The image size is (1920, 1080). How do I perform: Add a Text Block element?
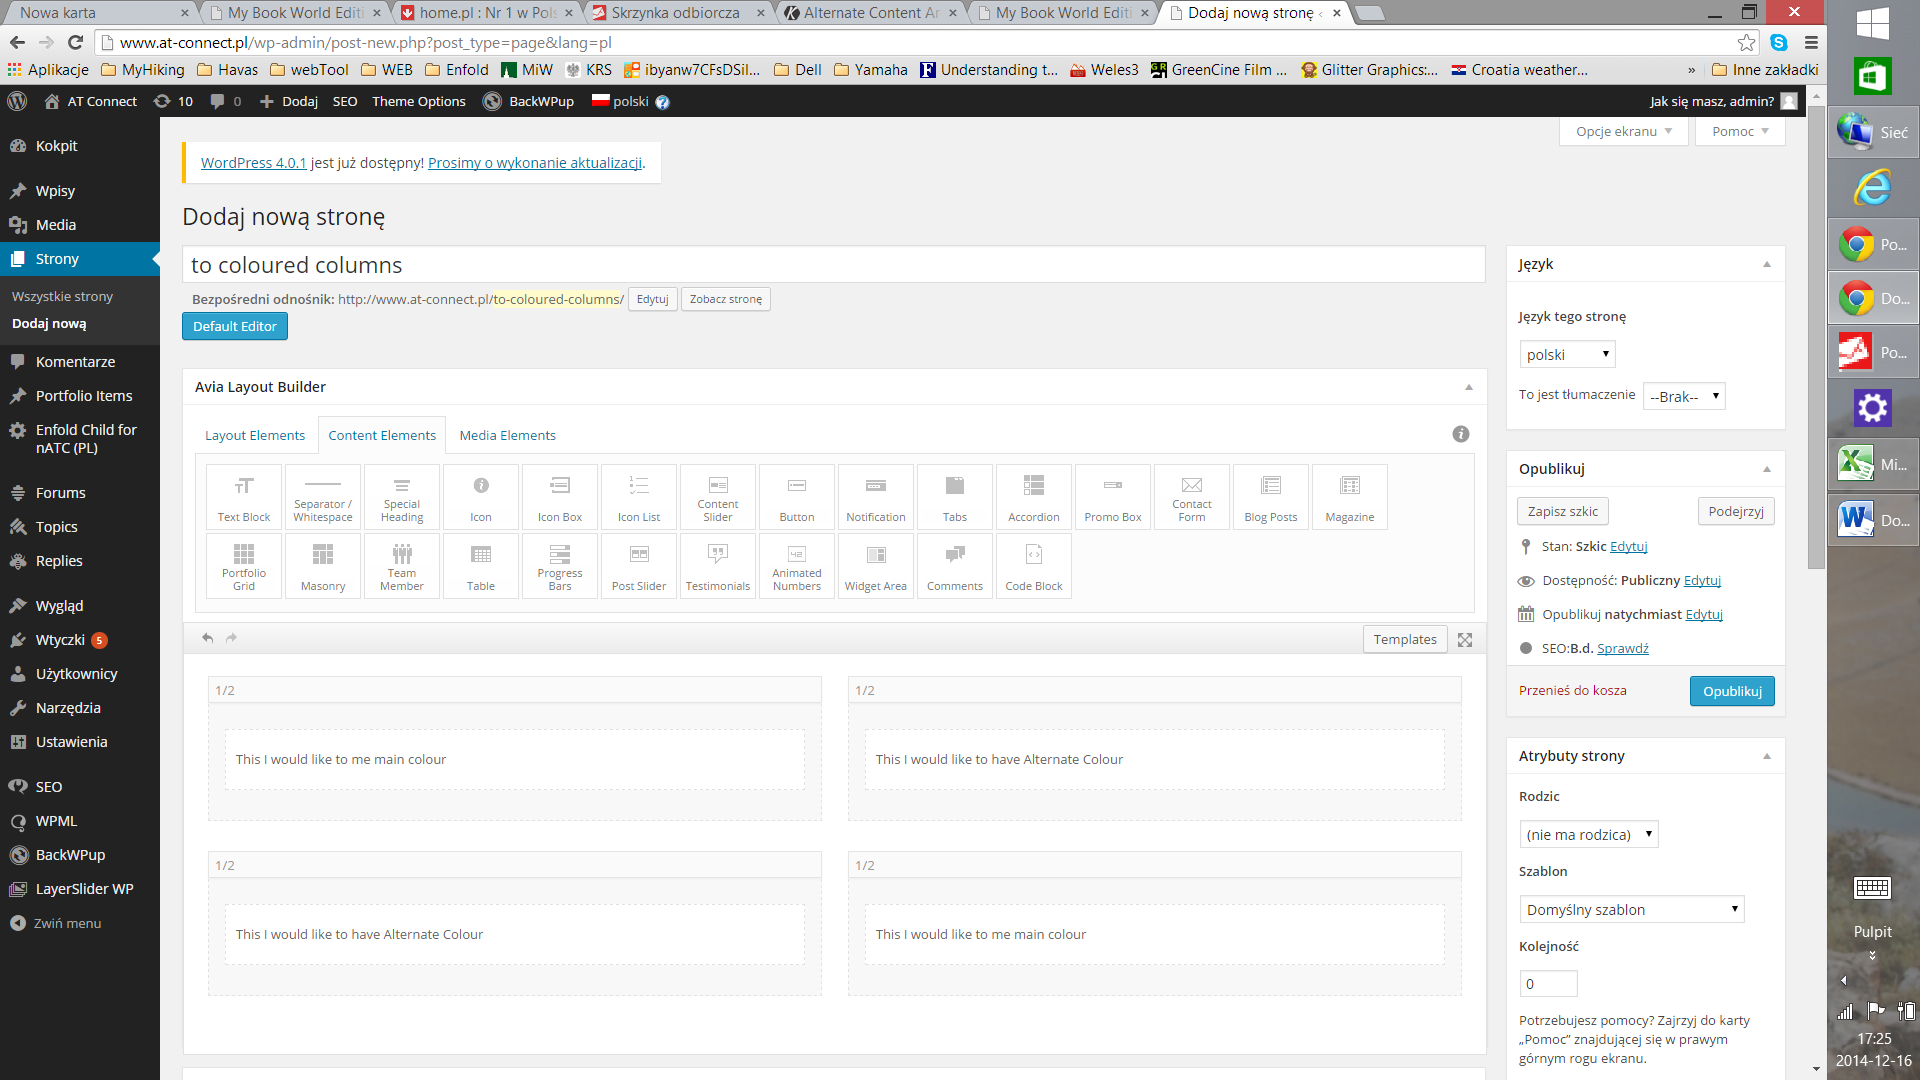pyautogui.click(x=244, y=497)
